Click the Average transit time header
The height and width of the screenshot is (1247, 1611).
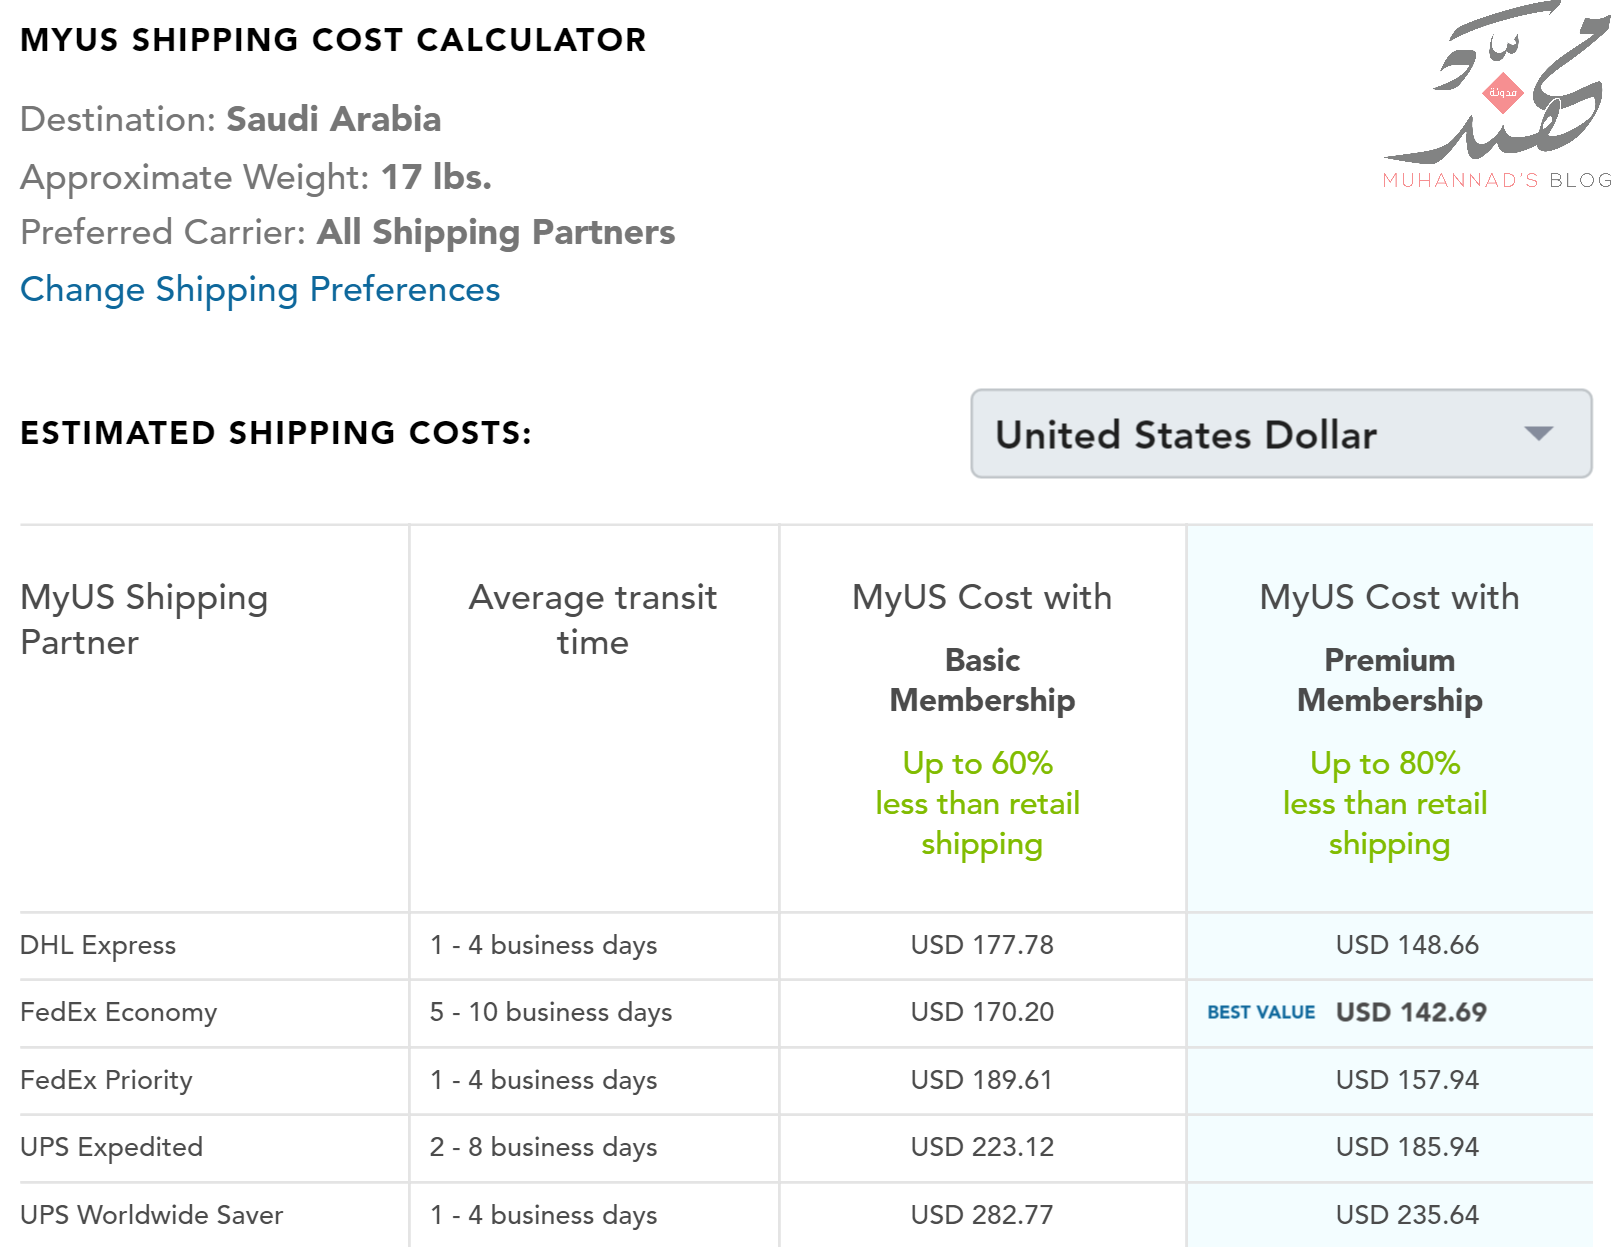(x=593, y=619)
